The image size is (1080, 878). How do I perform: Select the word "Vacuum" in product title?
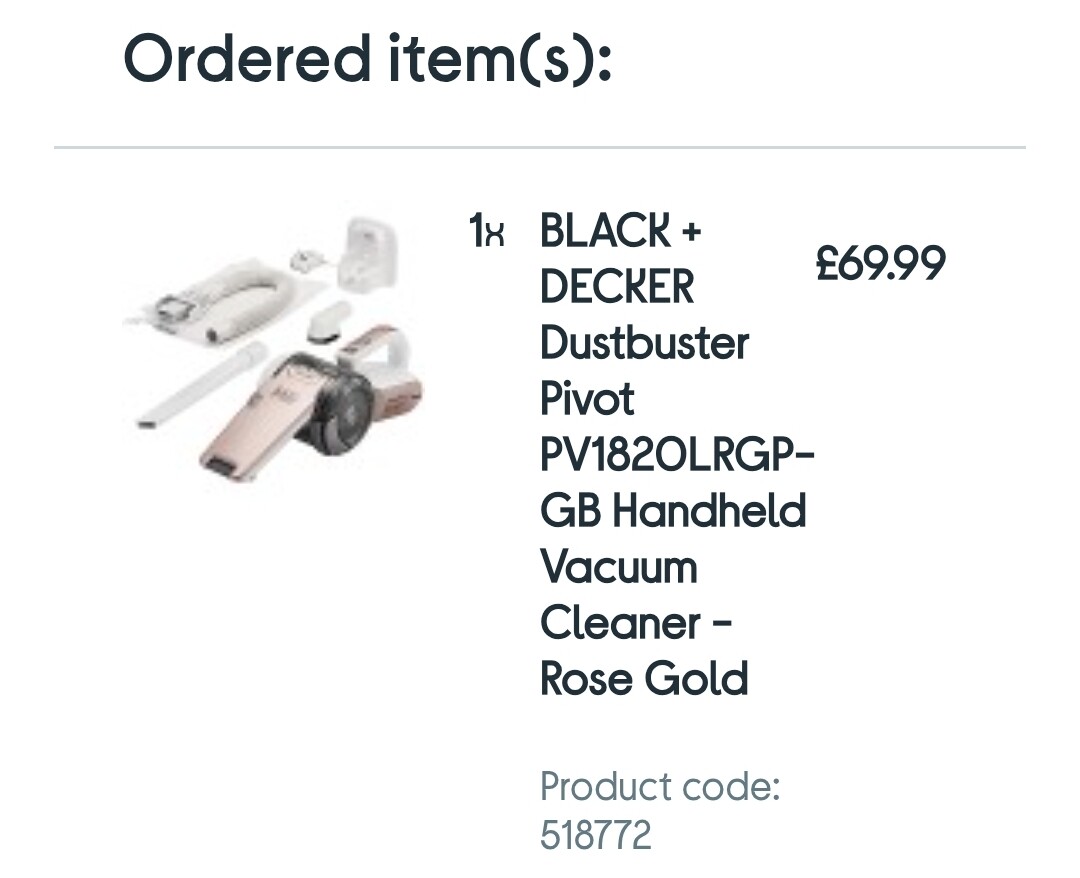click(x=619, y=568)
